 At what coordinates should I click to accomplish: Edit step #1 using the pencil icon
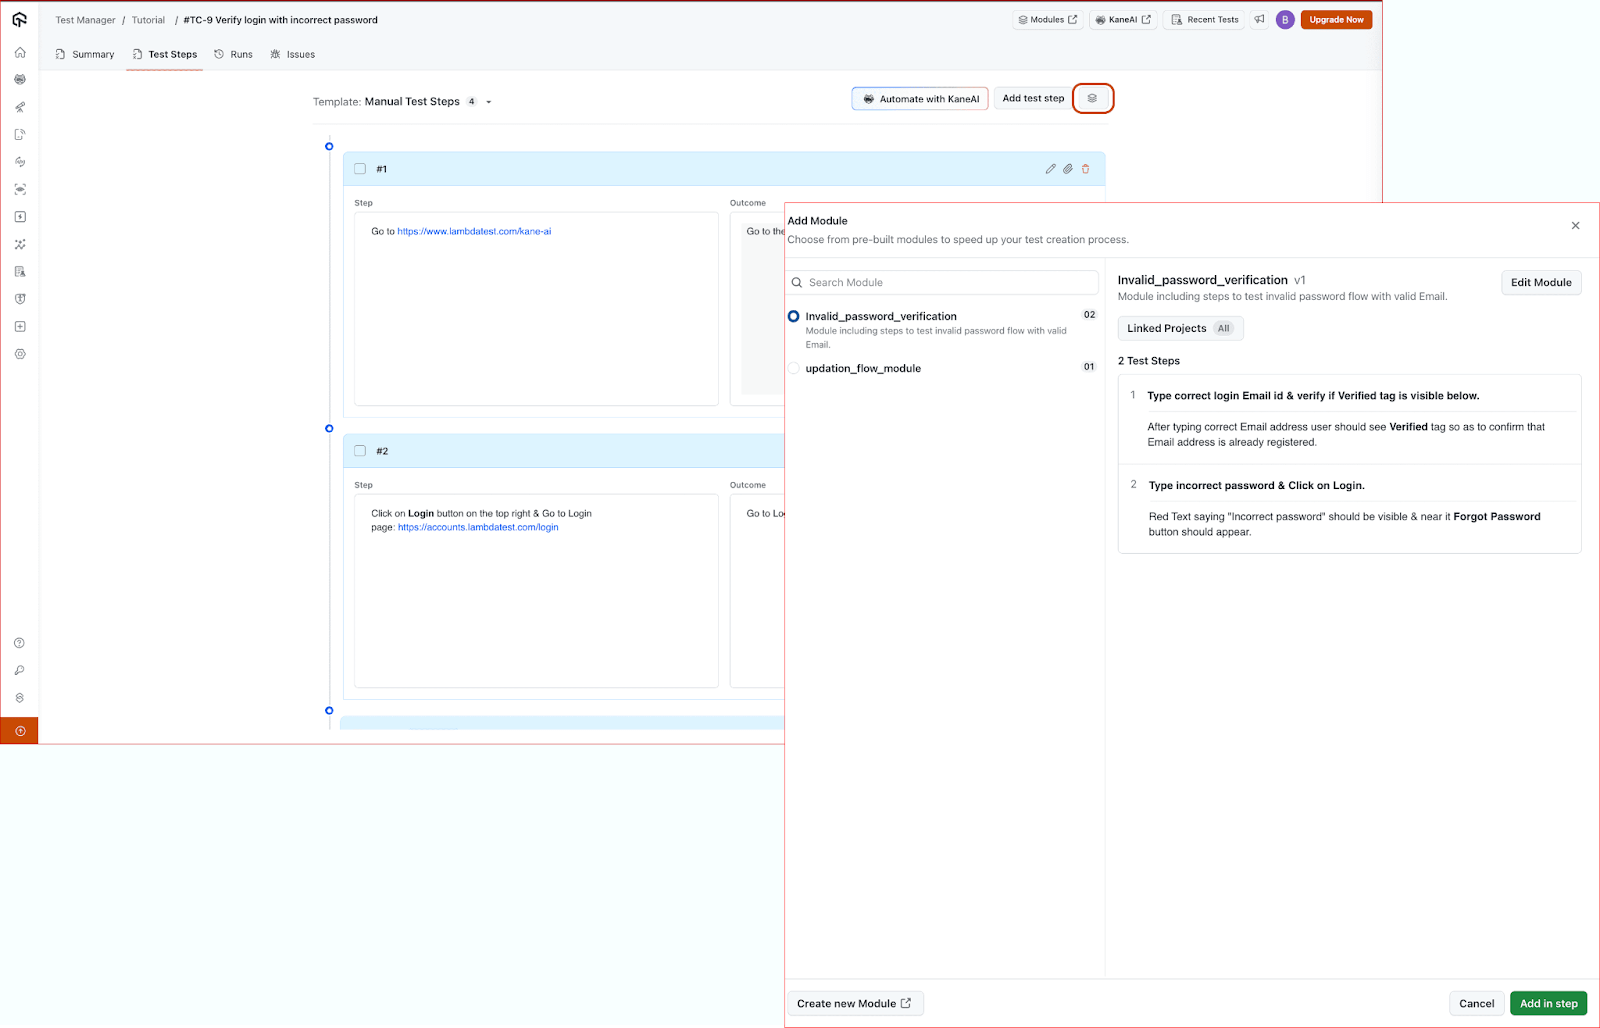(1049, 168)
